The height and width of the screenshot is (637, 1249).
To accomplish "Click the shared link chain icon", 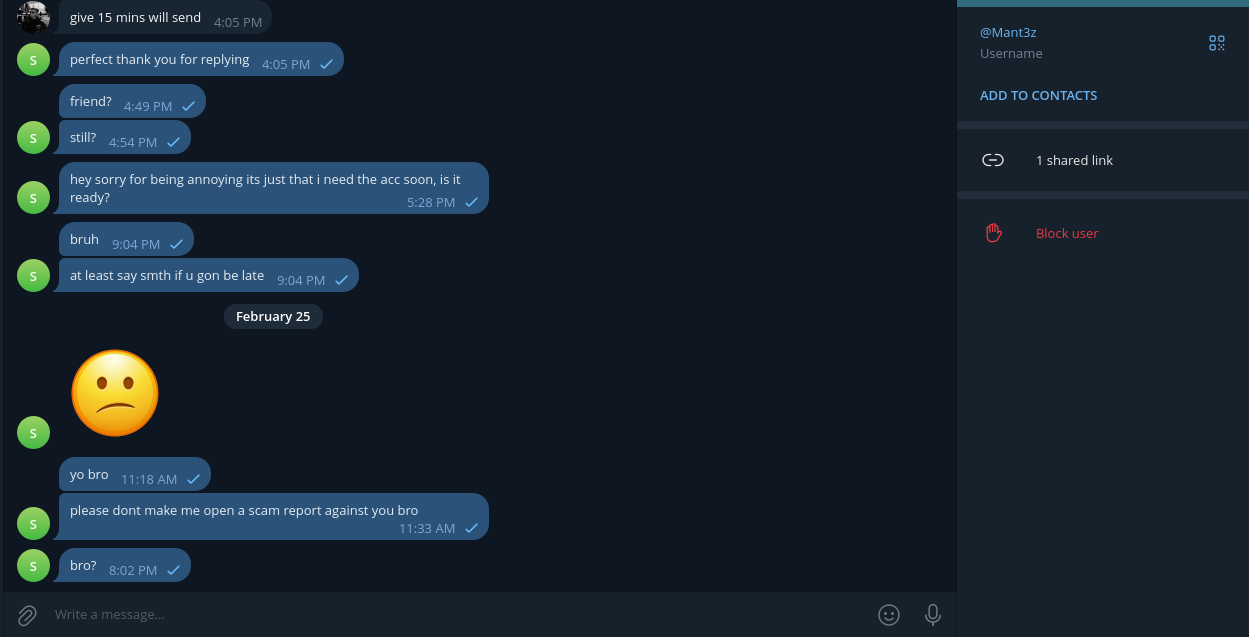I will click(993, 160).
